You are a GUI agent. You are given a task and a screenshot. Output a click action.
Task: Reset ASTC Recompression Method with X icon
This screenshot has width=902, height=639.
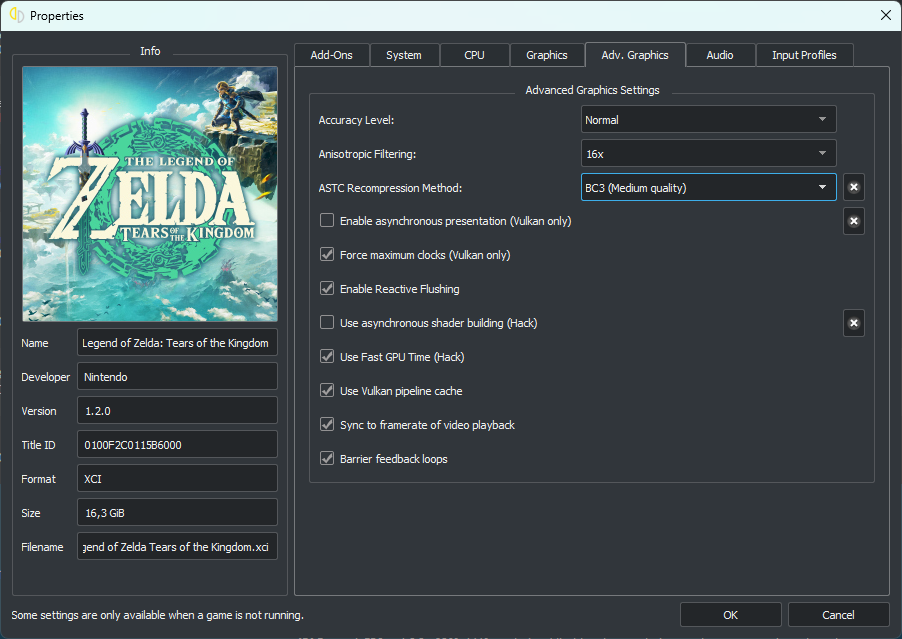coord(853,187)
